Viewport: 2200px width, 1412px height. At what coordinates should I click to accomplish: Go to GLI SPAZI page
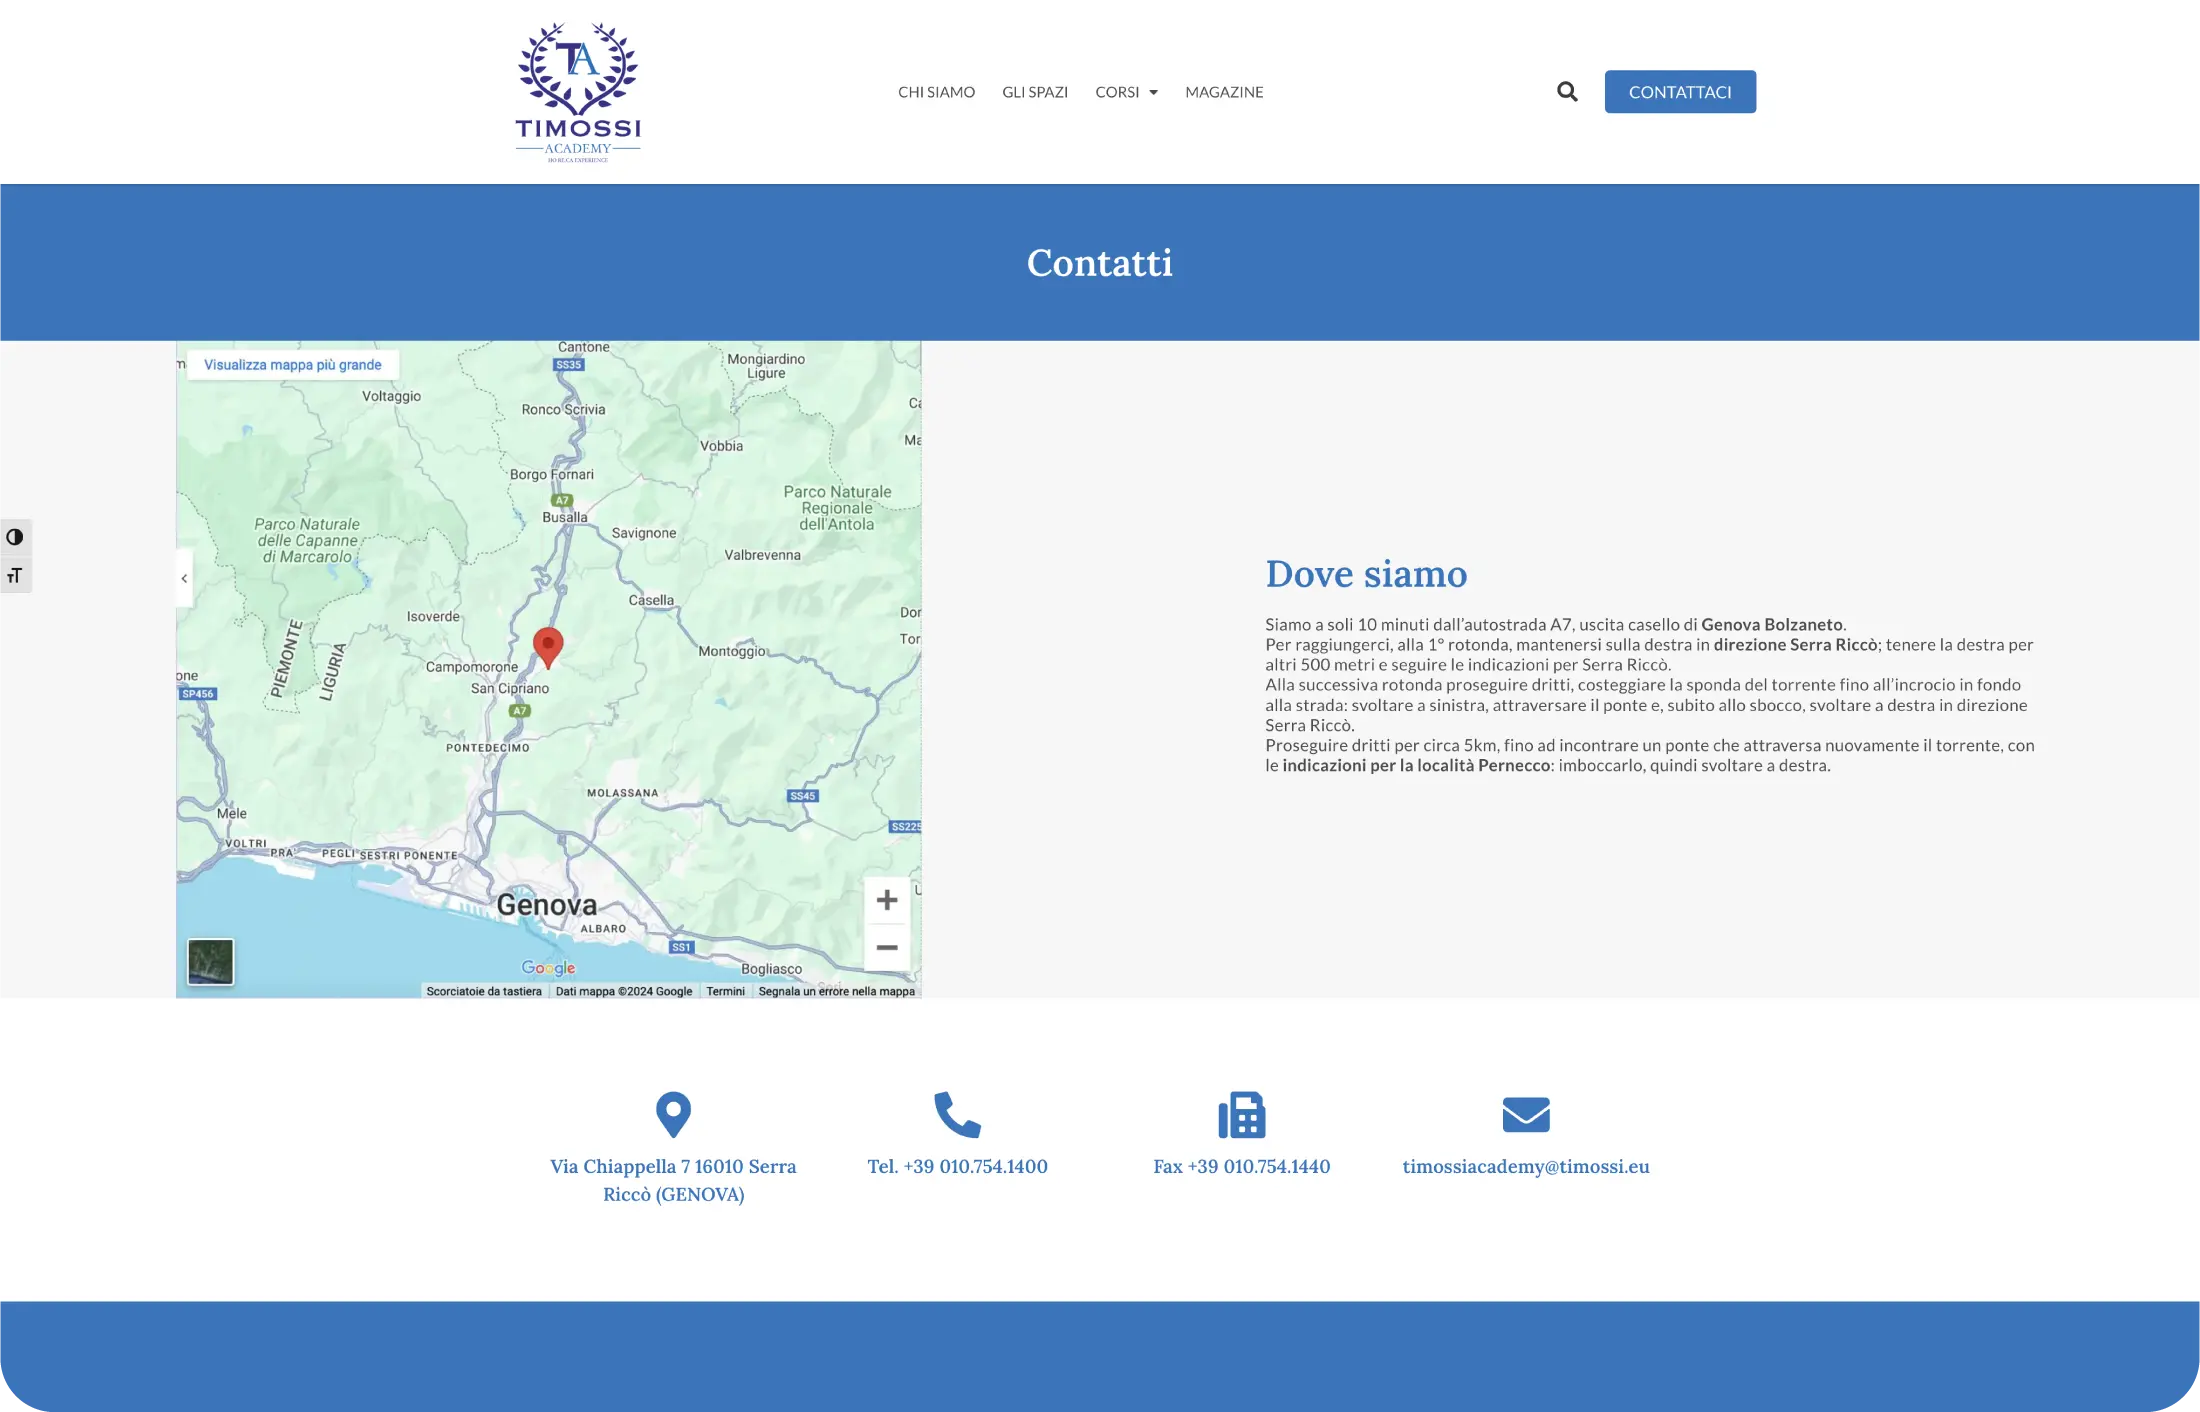1035,92
